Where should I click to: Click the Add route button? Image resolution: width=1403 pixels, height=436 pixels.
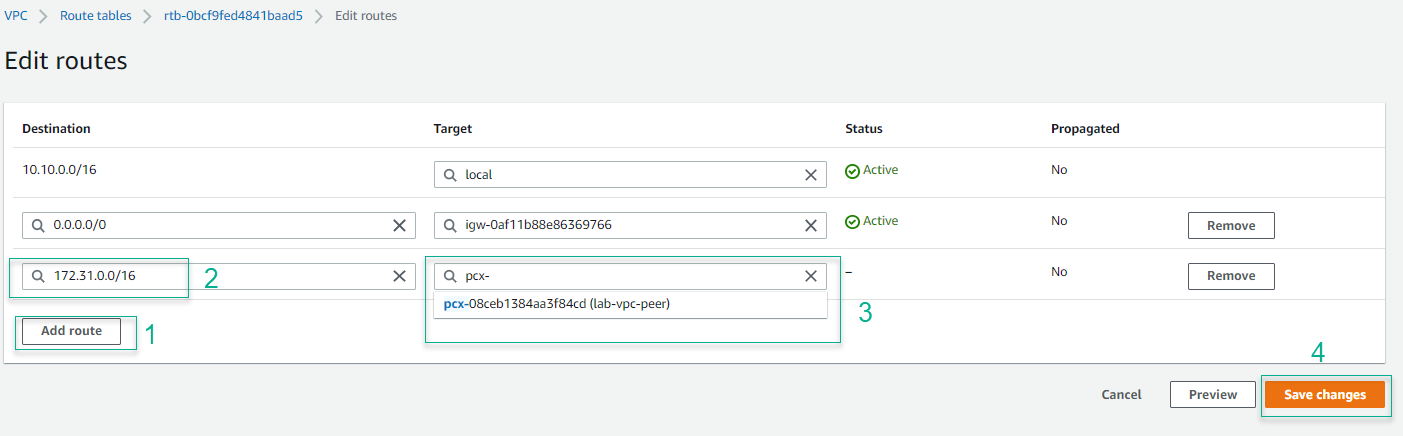coord(72,331)
